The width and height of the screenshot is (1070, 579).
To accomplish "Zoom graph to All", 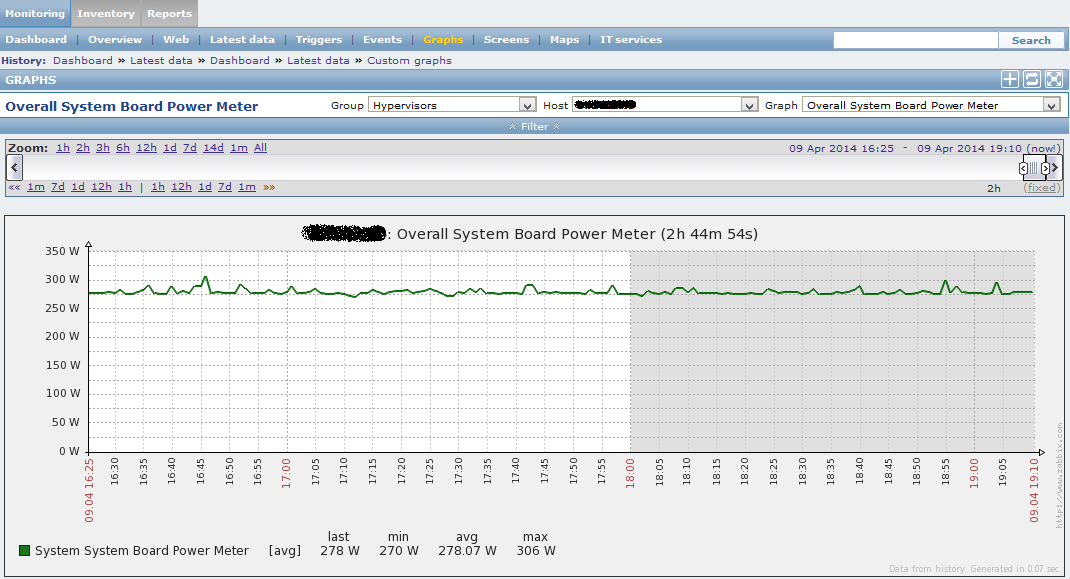I will 260,147.
